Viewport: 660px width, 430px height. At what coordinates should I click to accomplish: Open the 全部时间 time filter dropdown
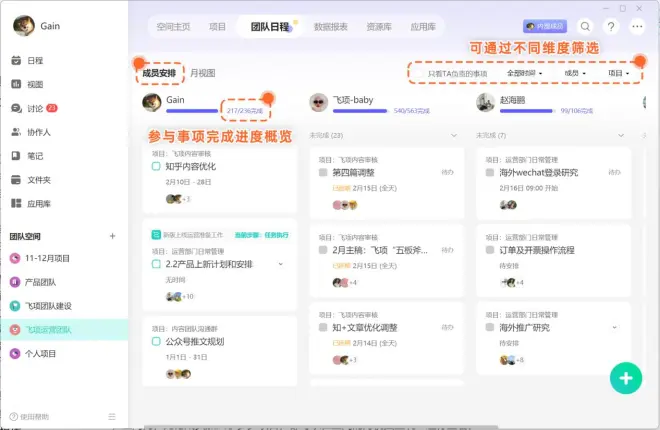pos(524,73)
